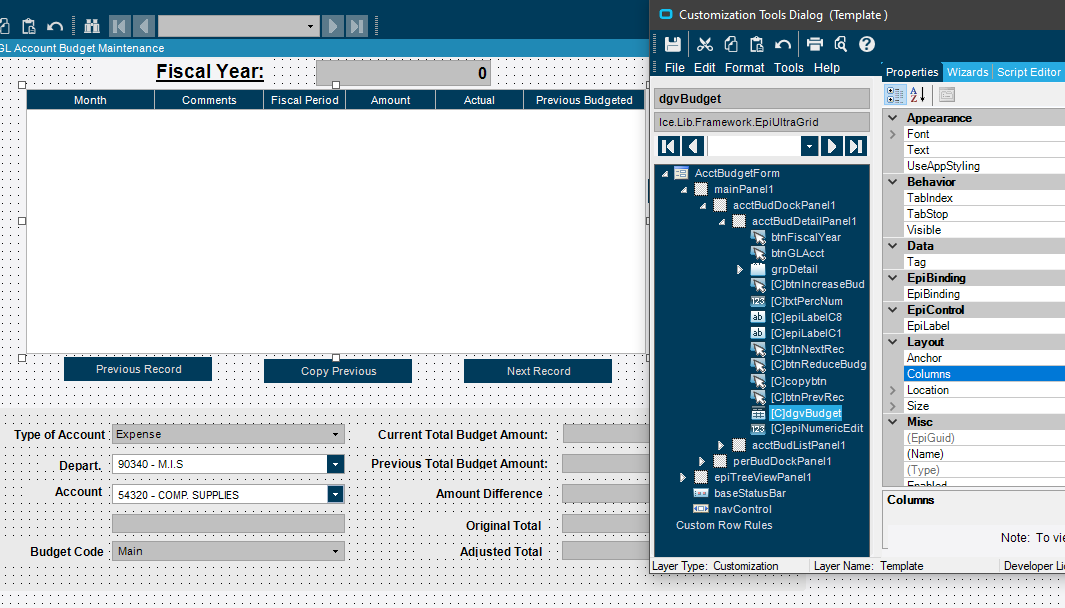
Task: Expand the Font property row
Action: (x=893, y=135)
